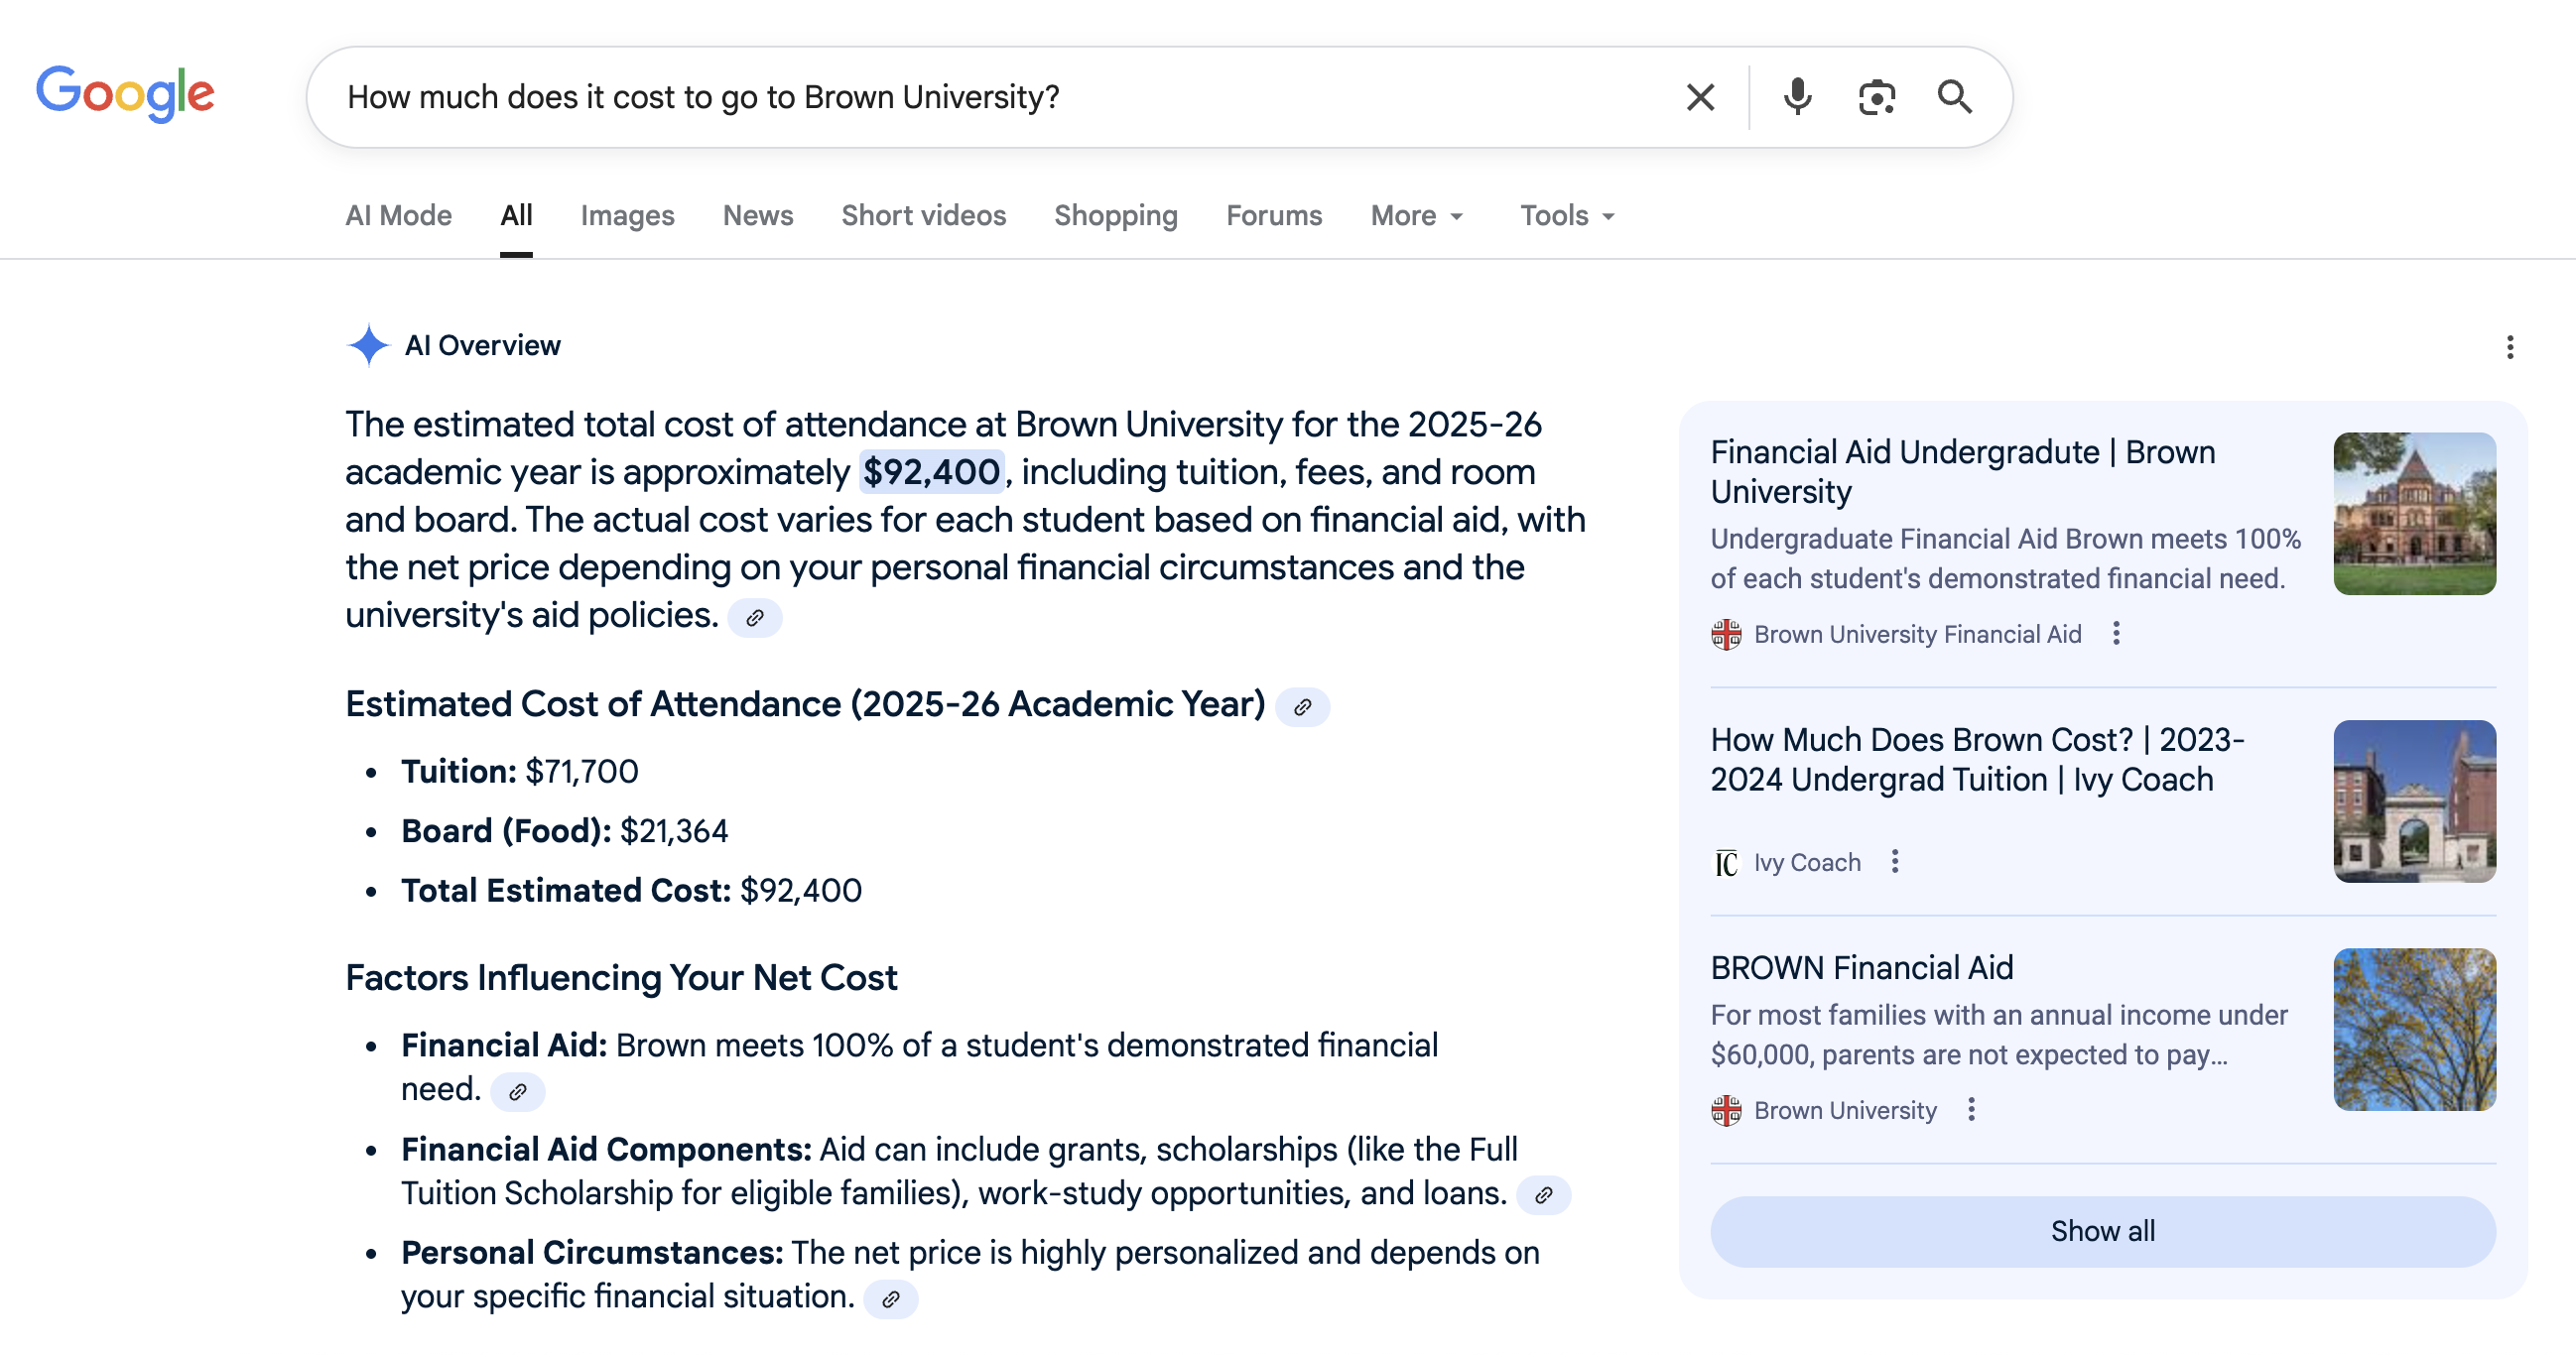
Task: Open Google Lens image search icon
Action: (1876, 97)
